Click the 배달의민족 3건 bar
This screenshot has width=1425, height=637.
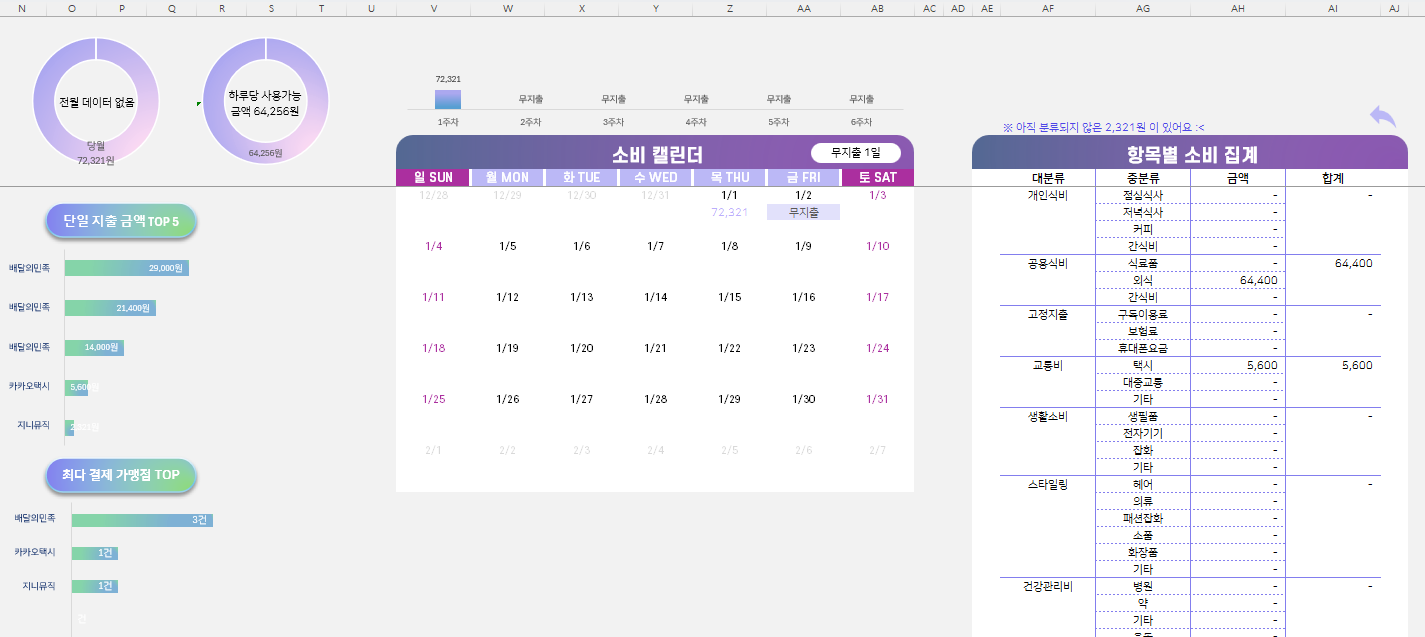click(141, 519)
